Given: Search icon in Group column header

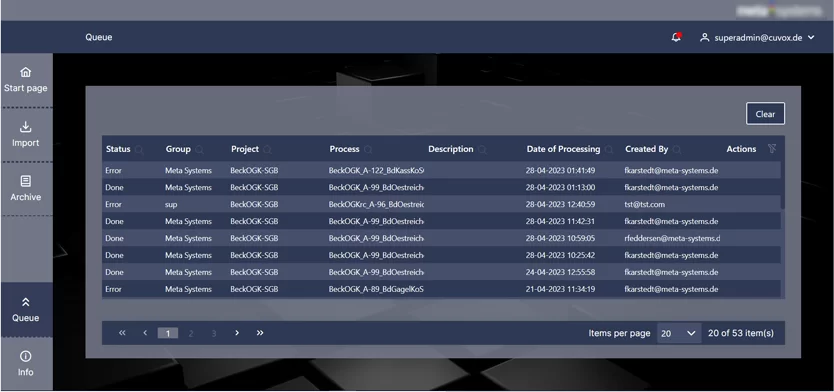Looking at the screenshot, I should point(199,150).
